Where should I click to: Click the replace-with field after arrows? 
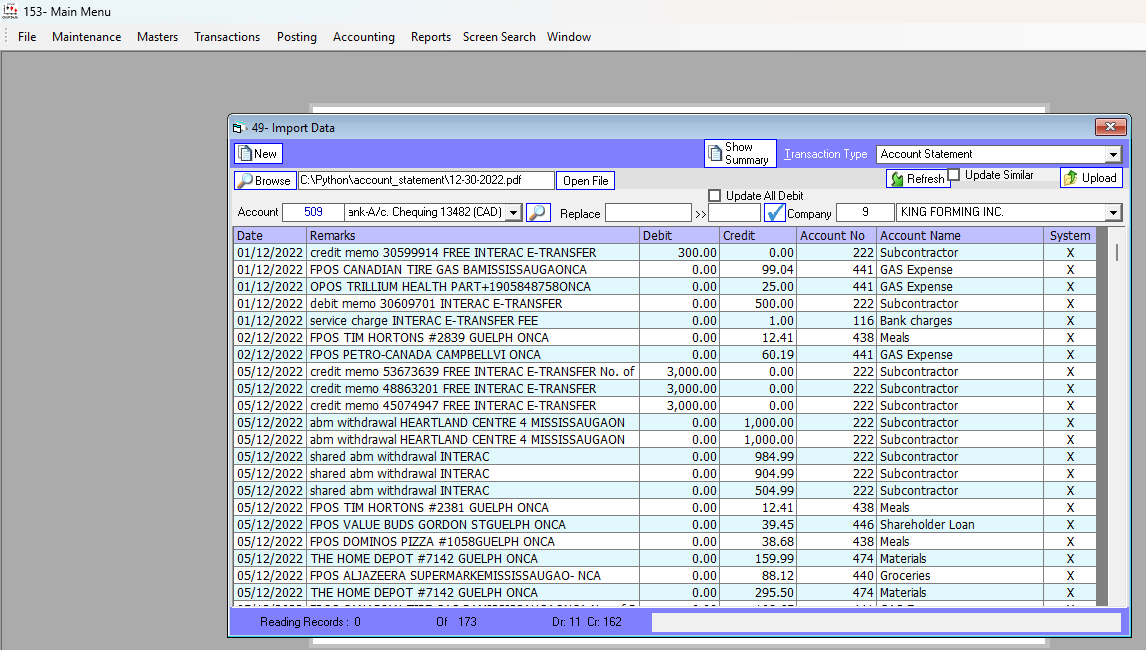[x=735, y=213]
